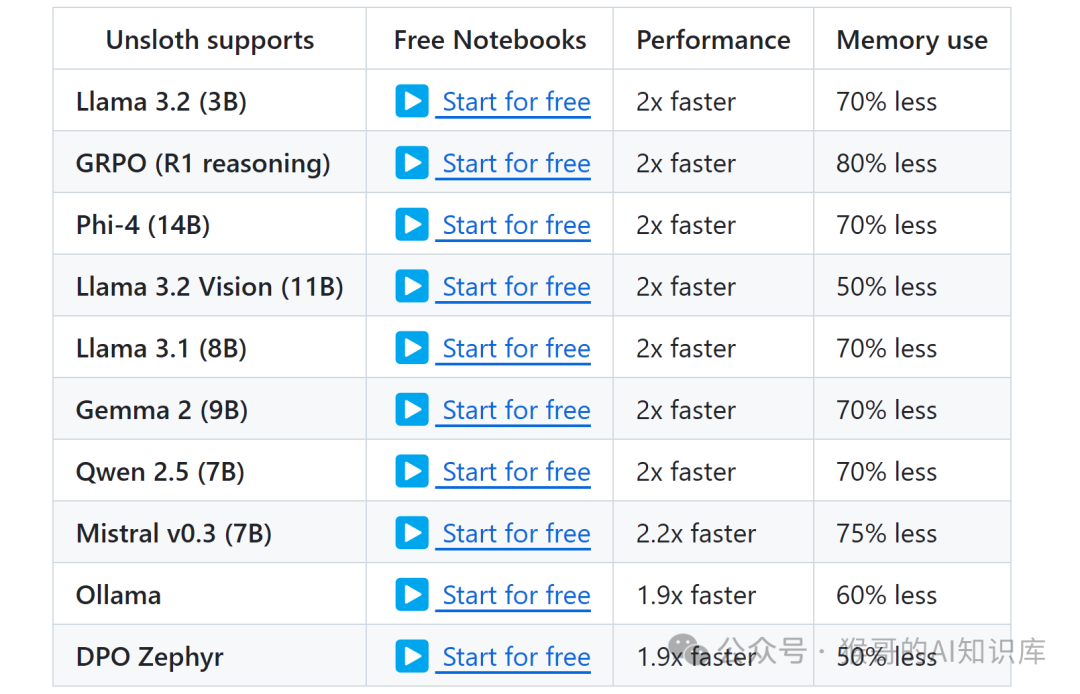Click the play icon in the Llama 3.2 (3B) row
The width and height of the screenshot is (1080, 694).
point(411,101)
